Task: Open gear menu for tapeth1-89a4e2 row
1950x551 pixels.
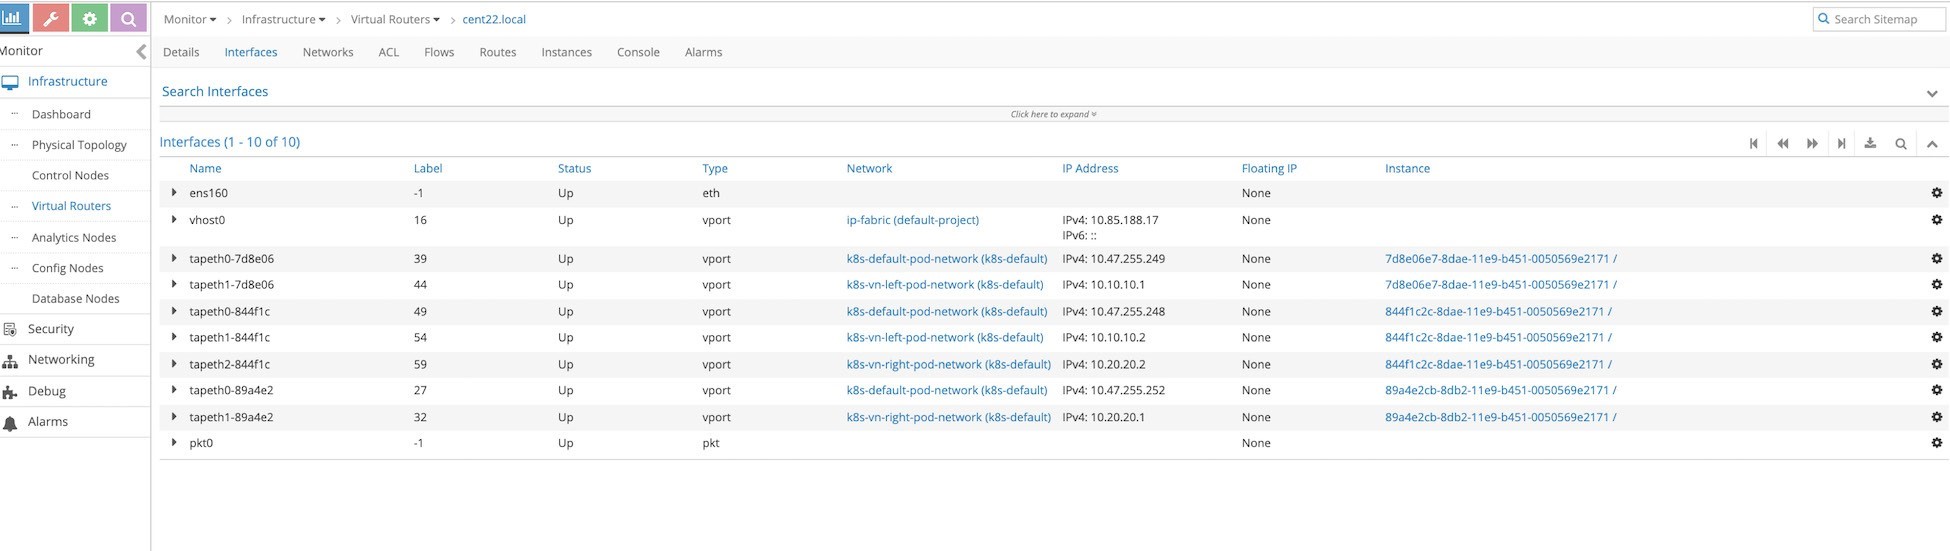Action: (1936, 417)
